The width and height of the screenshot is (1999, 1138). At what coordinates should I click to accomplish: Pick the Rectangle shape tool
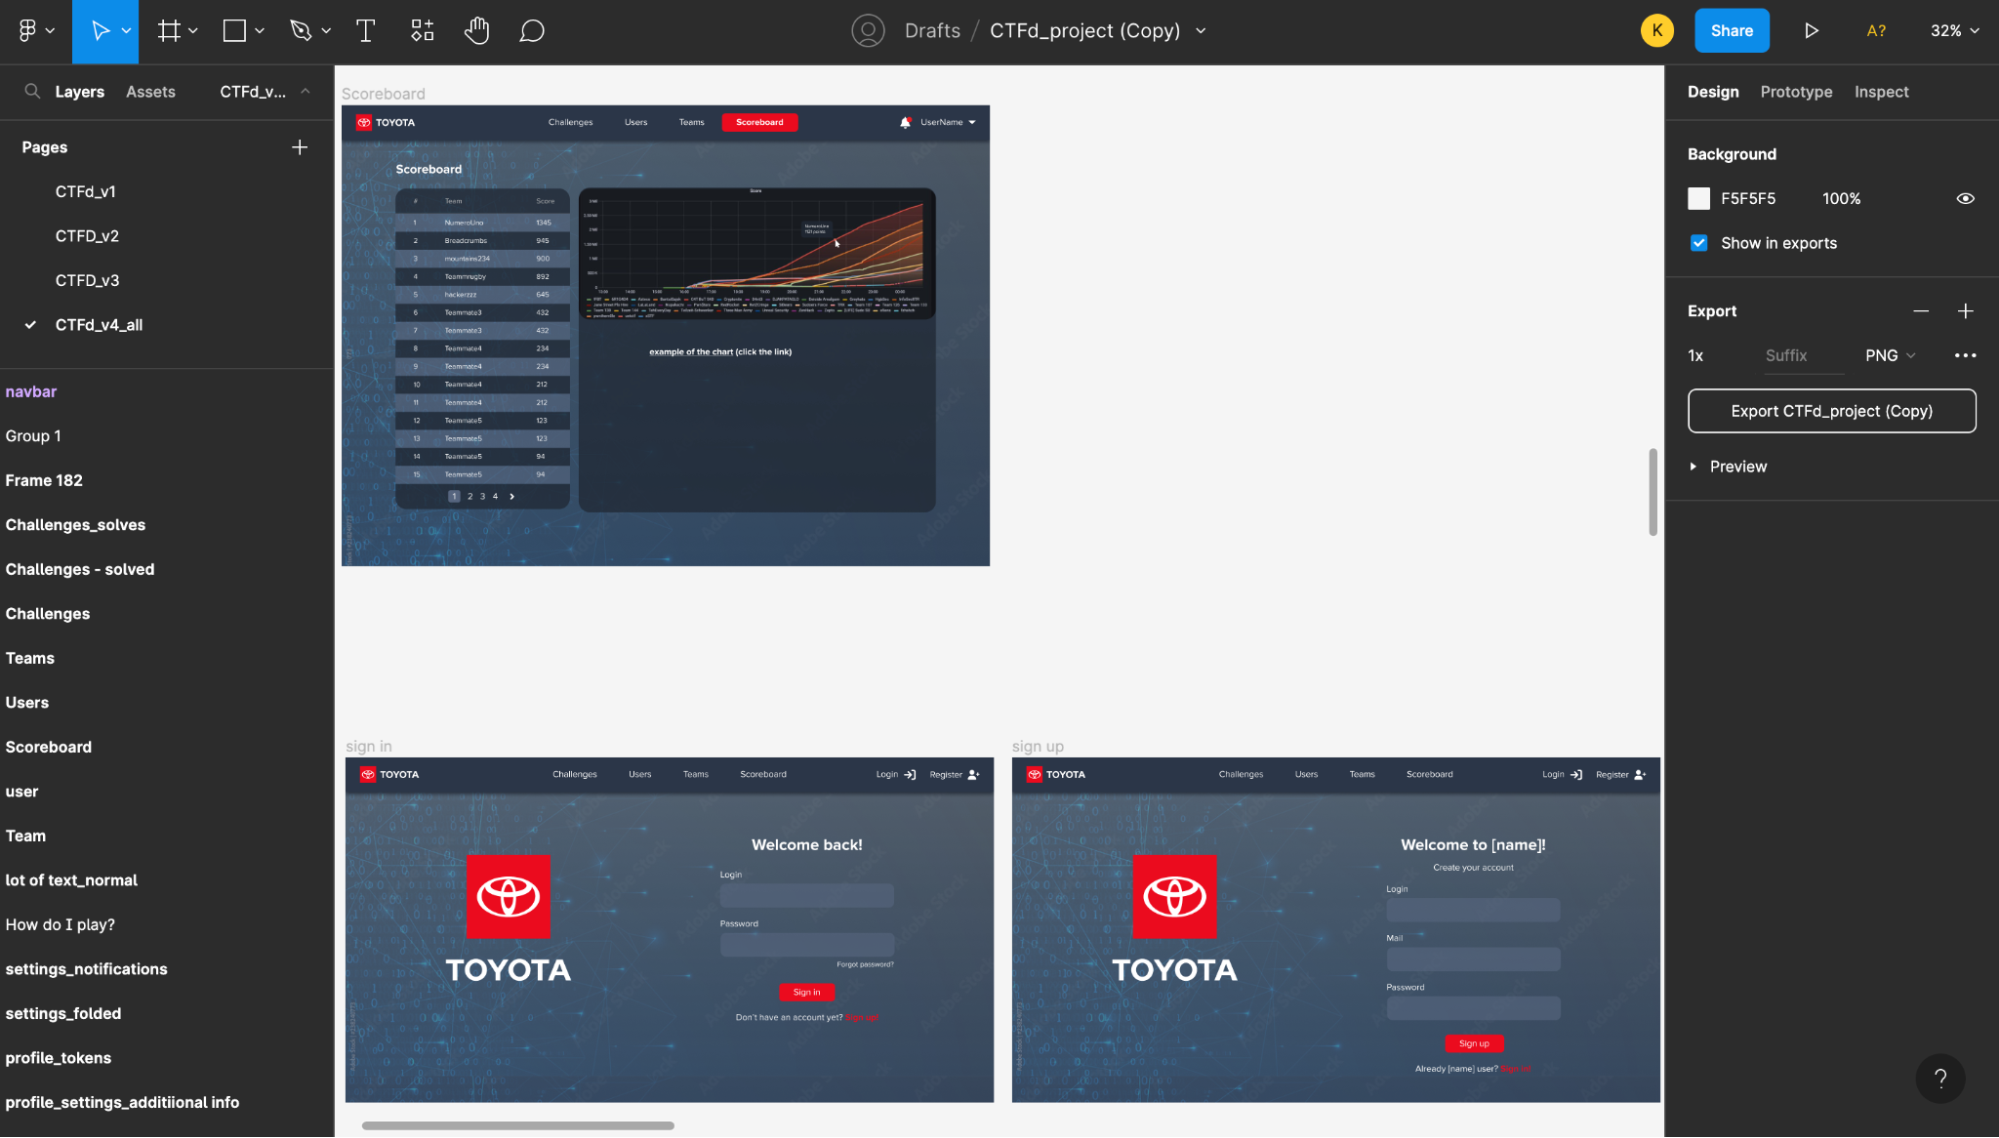(234, 31)
